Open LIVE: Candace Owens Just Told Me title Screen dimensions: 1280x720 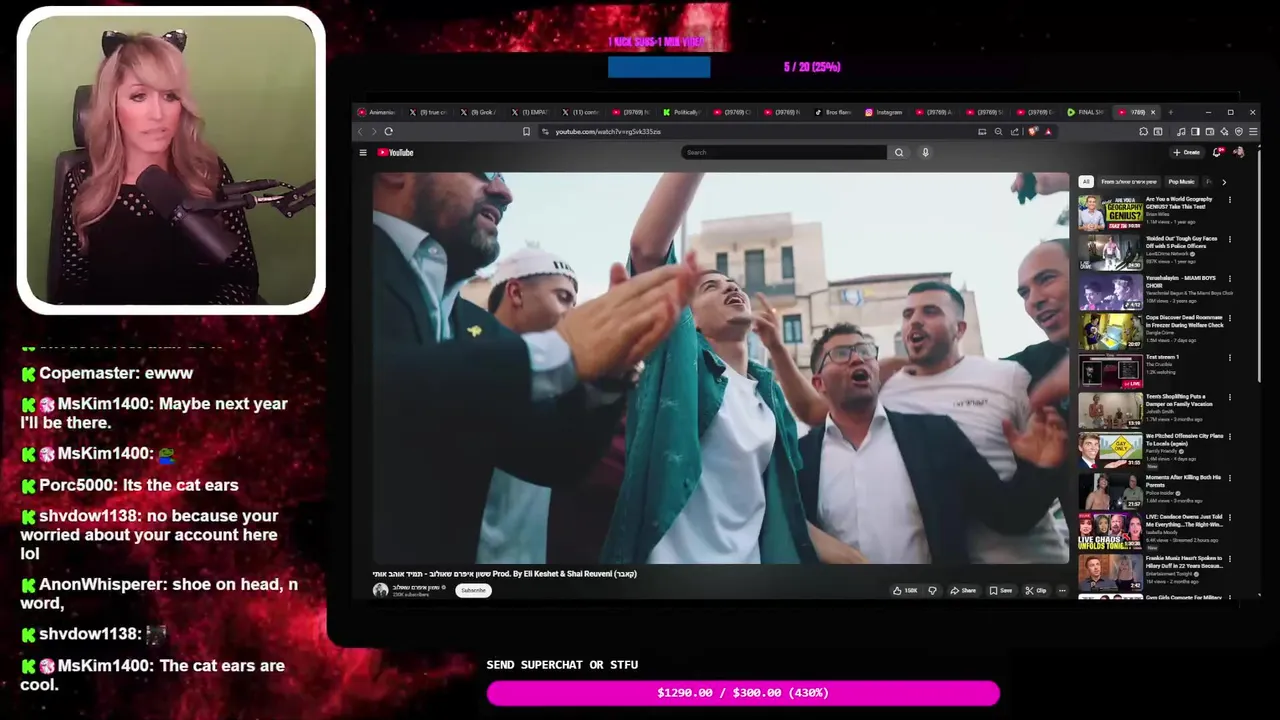pos(1184,522)
